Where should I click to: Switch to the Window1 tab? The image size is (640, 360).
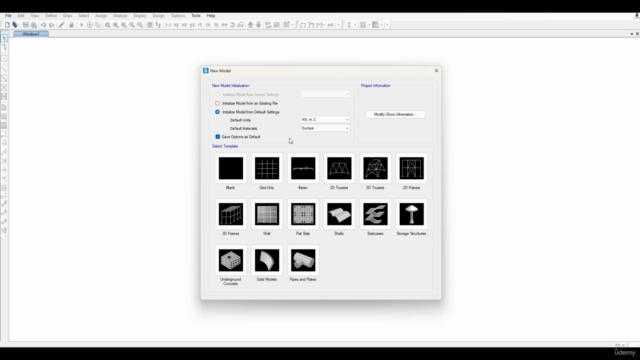click(31, 34)
